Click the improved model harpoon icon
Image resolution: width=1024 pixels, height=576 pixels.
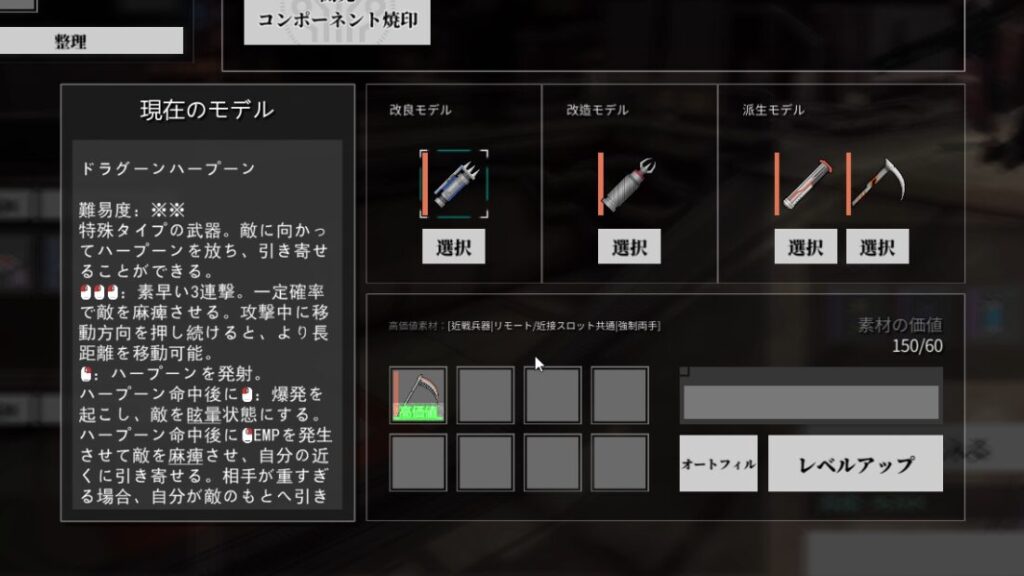coord(454,185)
